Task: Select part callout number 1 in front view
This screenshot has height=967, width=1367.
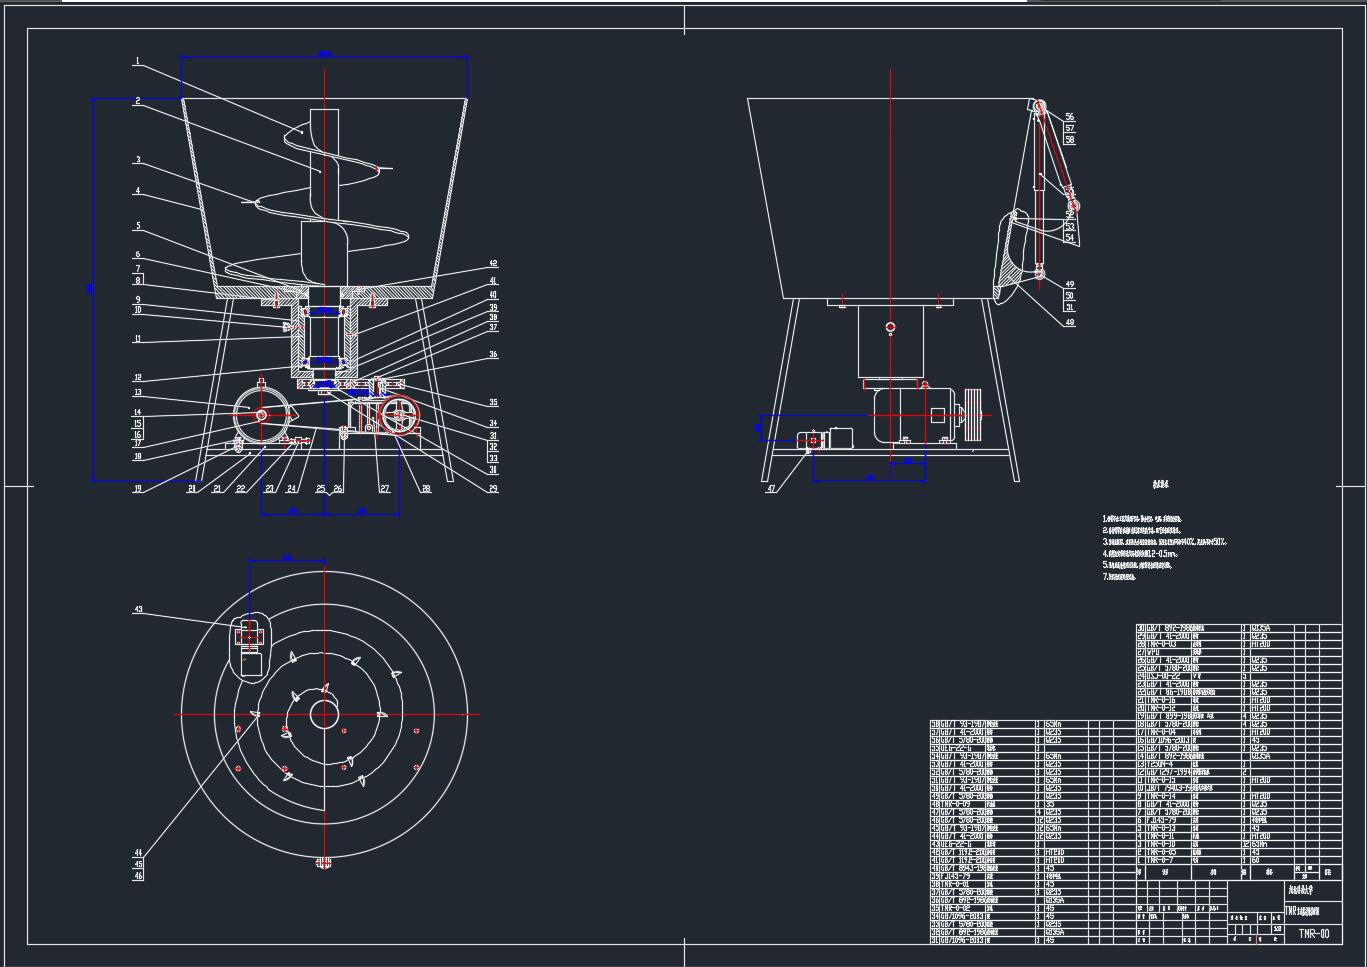Action: coord(136,62)
